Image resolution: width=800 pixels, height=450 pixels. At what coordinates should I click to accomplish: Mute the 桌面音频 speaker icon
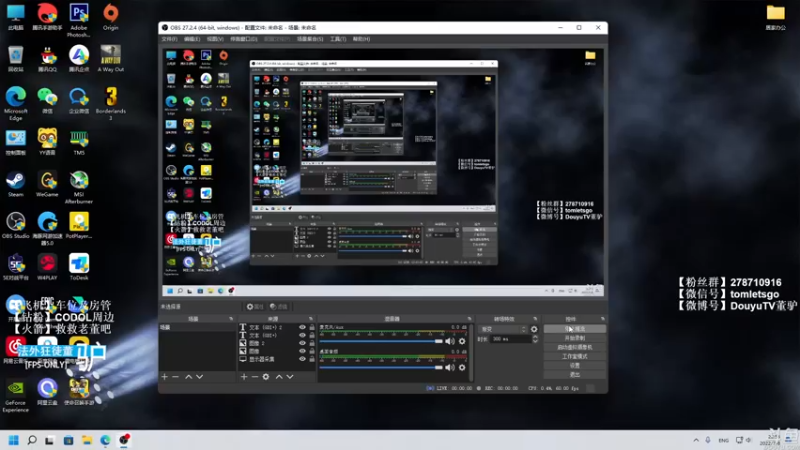point(449,367)
